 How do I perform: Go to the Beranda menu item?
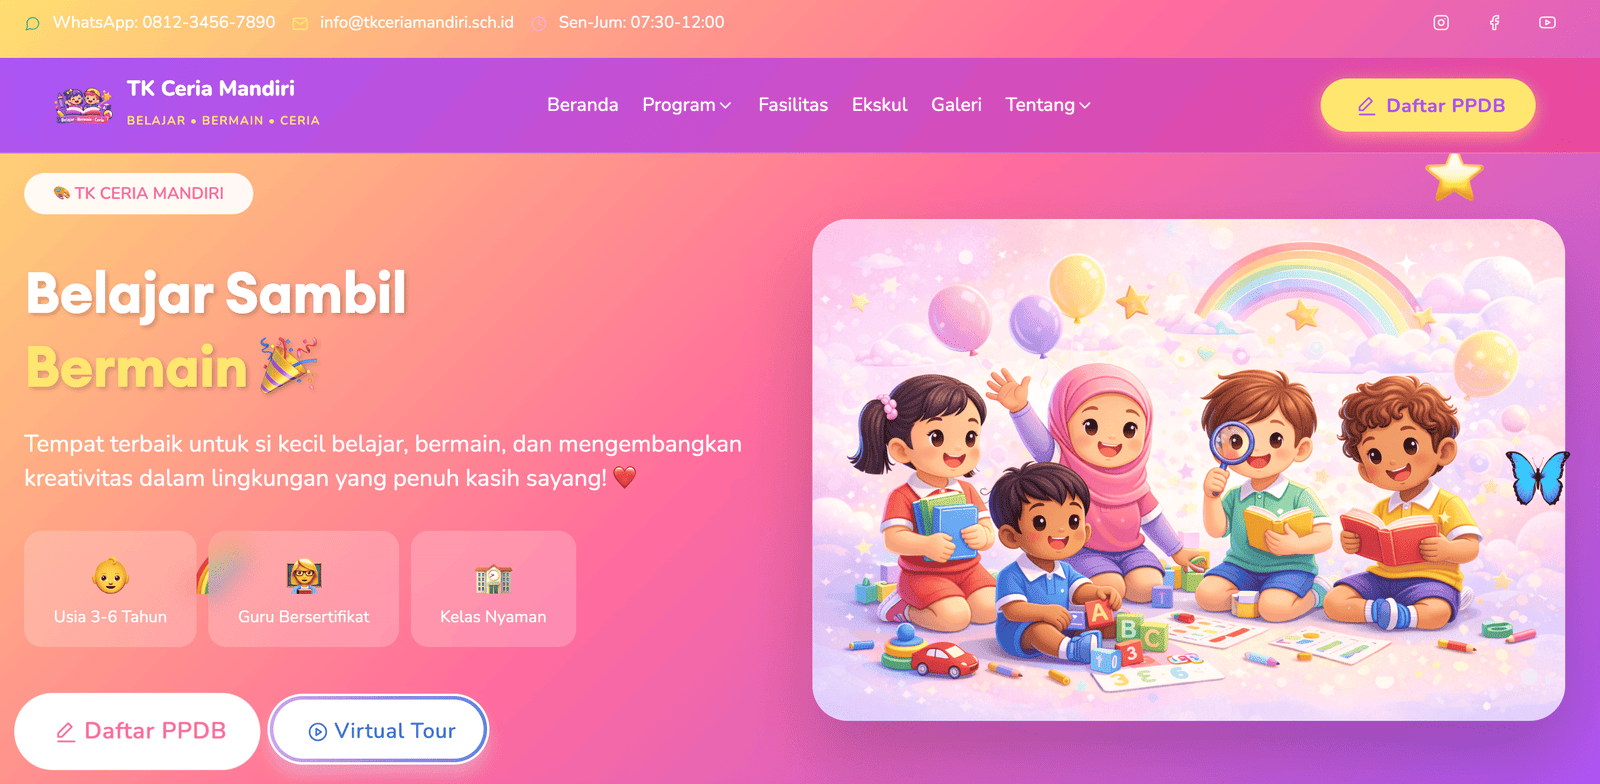[583, 105]
